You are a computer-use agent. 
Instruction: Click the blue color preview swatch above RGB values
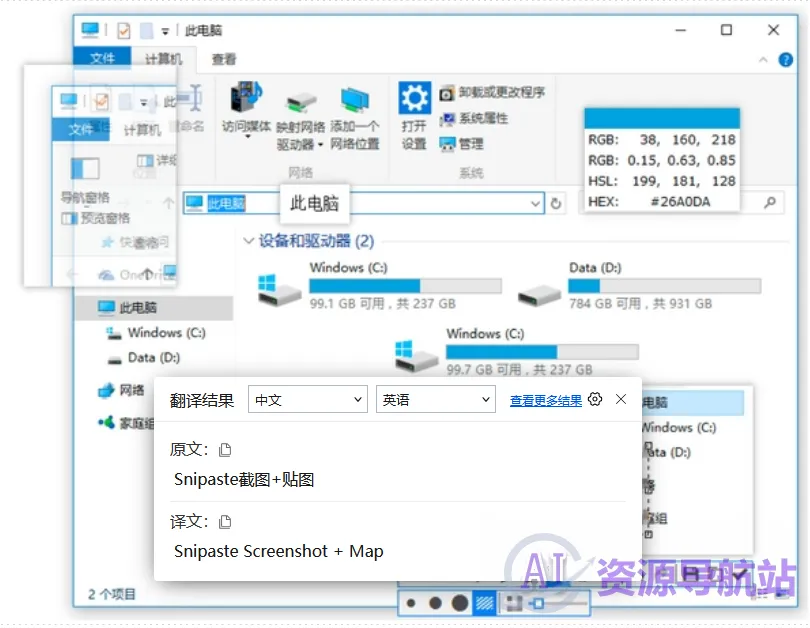662,118
